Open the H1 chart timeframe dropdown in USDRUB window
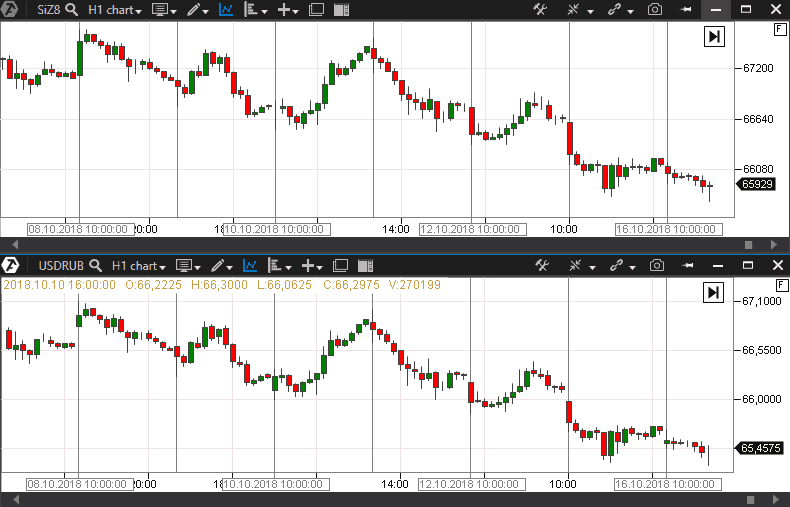The image size is (790, 507). (138, 266)
